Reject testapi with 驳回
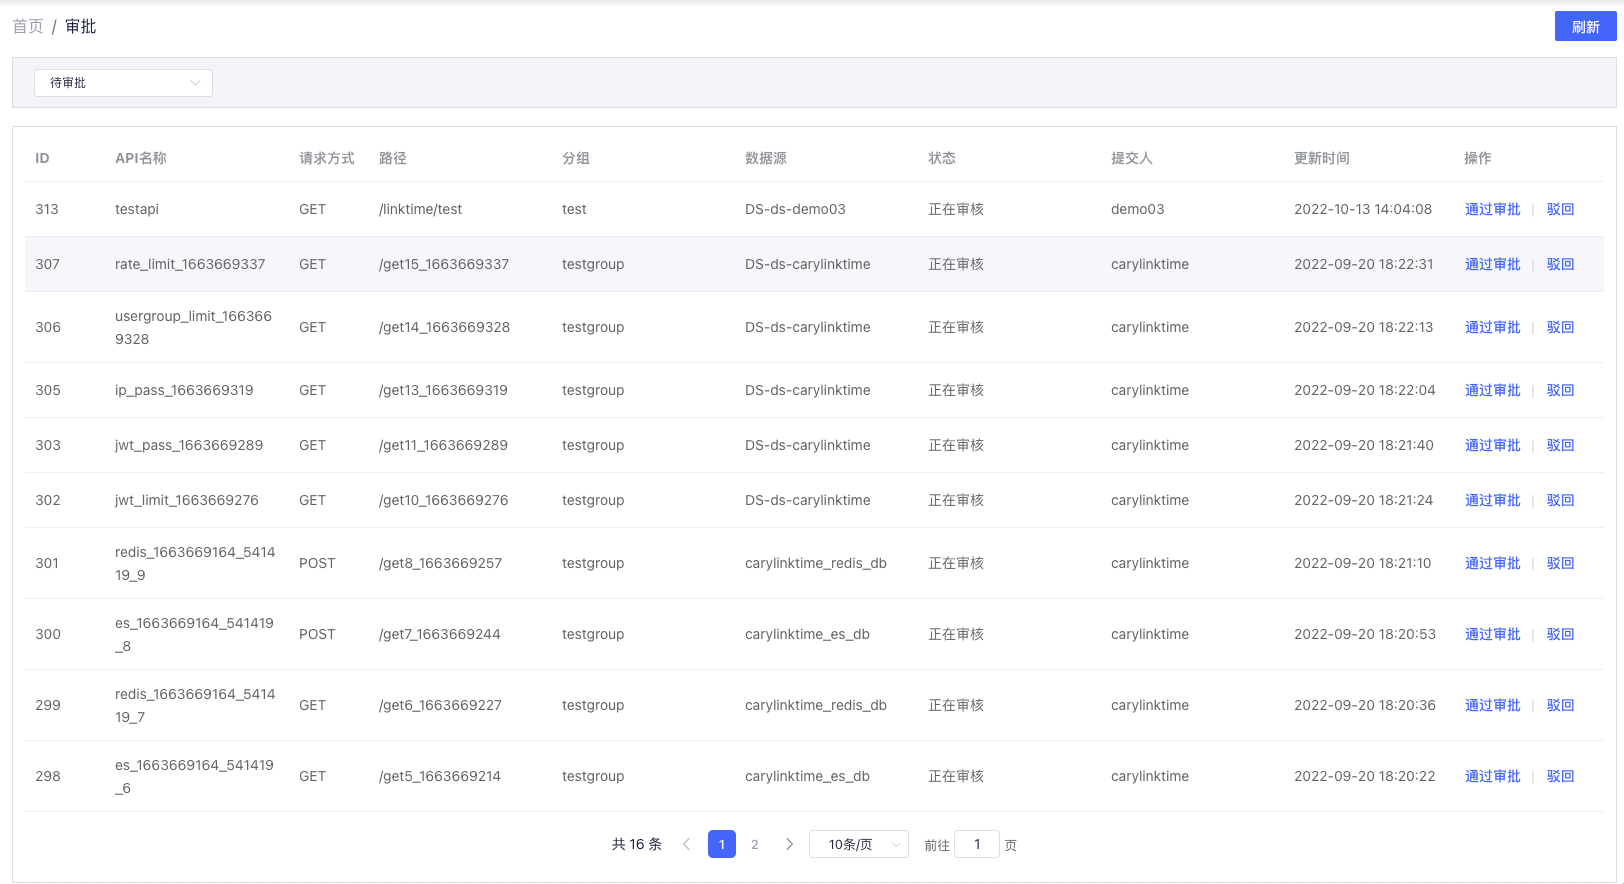The width and height of the screenshot is (1624, 884). [1560, 209]
